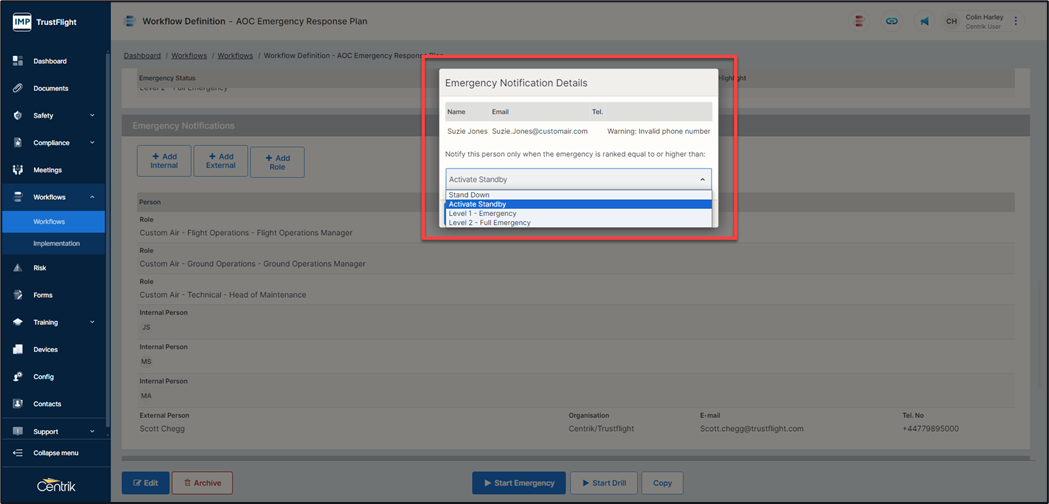Choose Stand Down from the list

(x=469, y=195)
